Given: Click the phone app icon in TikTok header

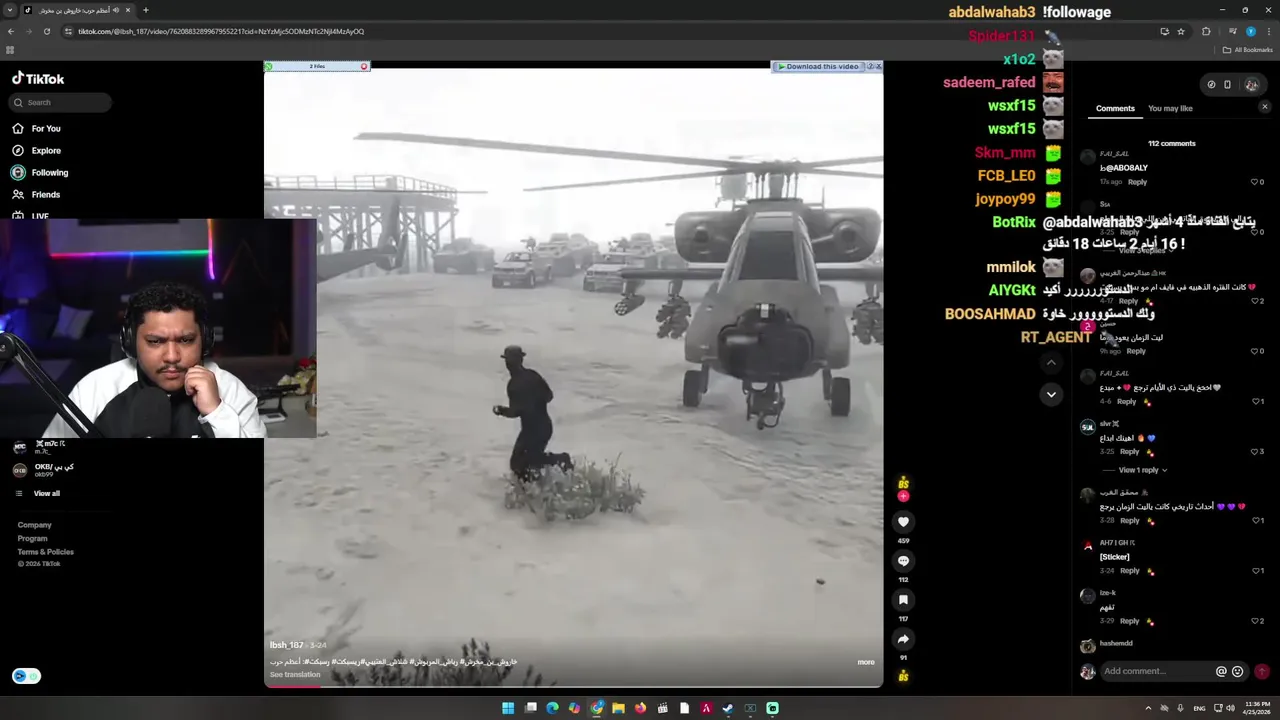Looking at the screenshot, I should 1227,85.
